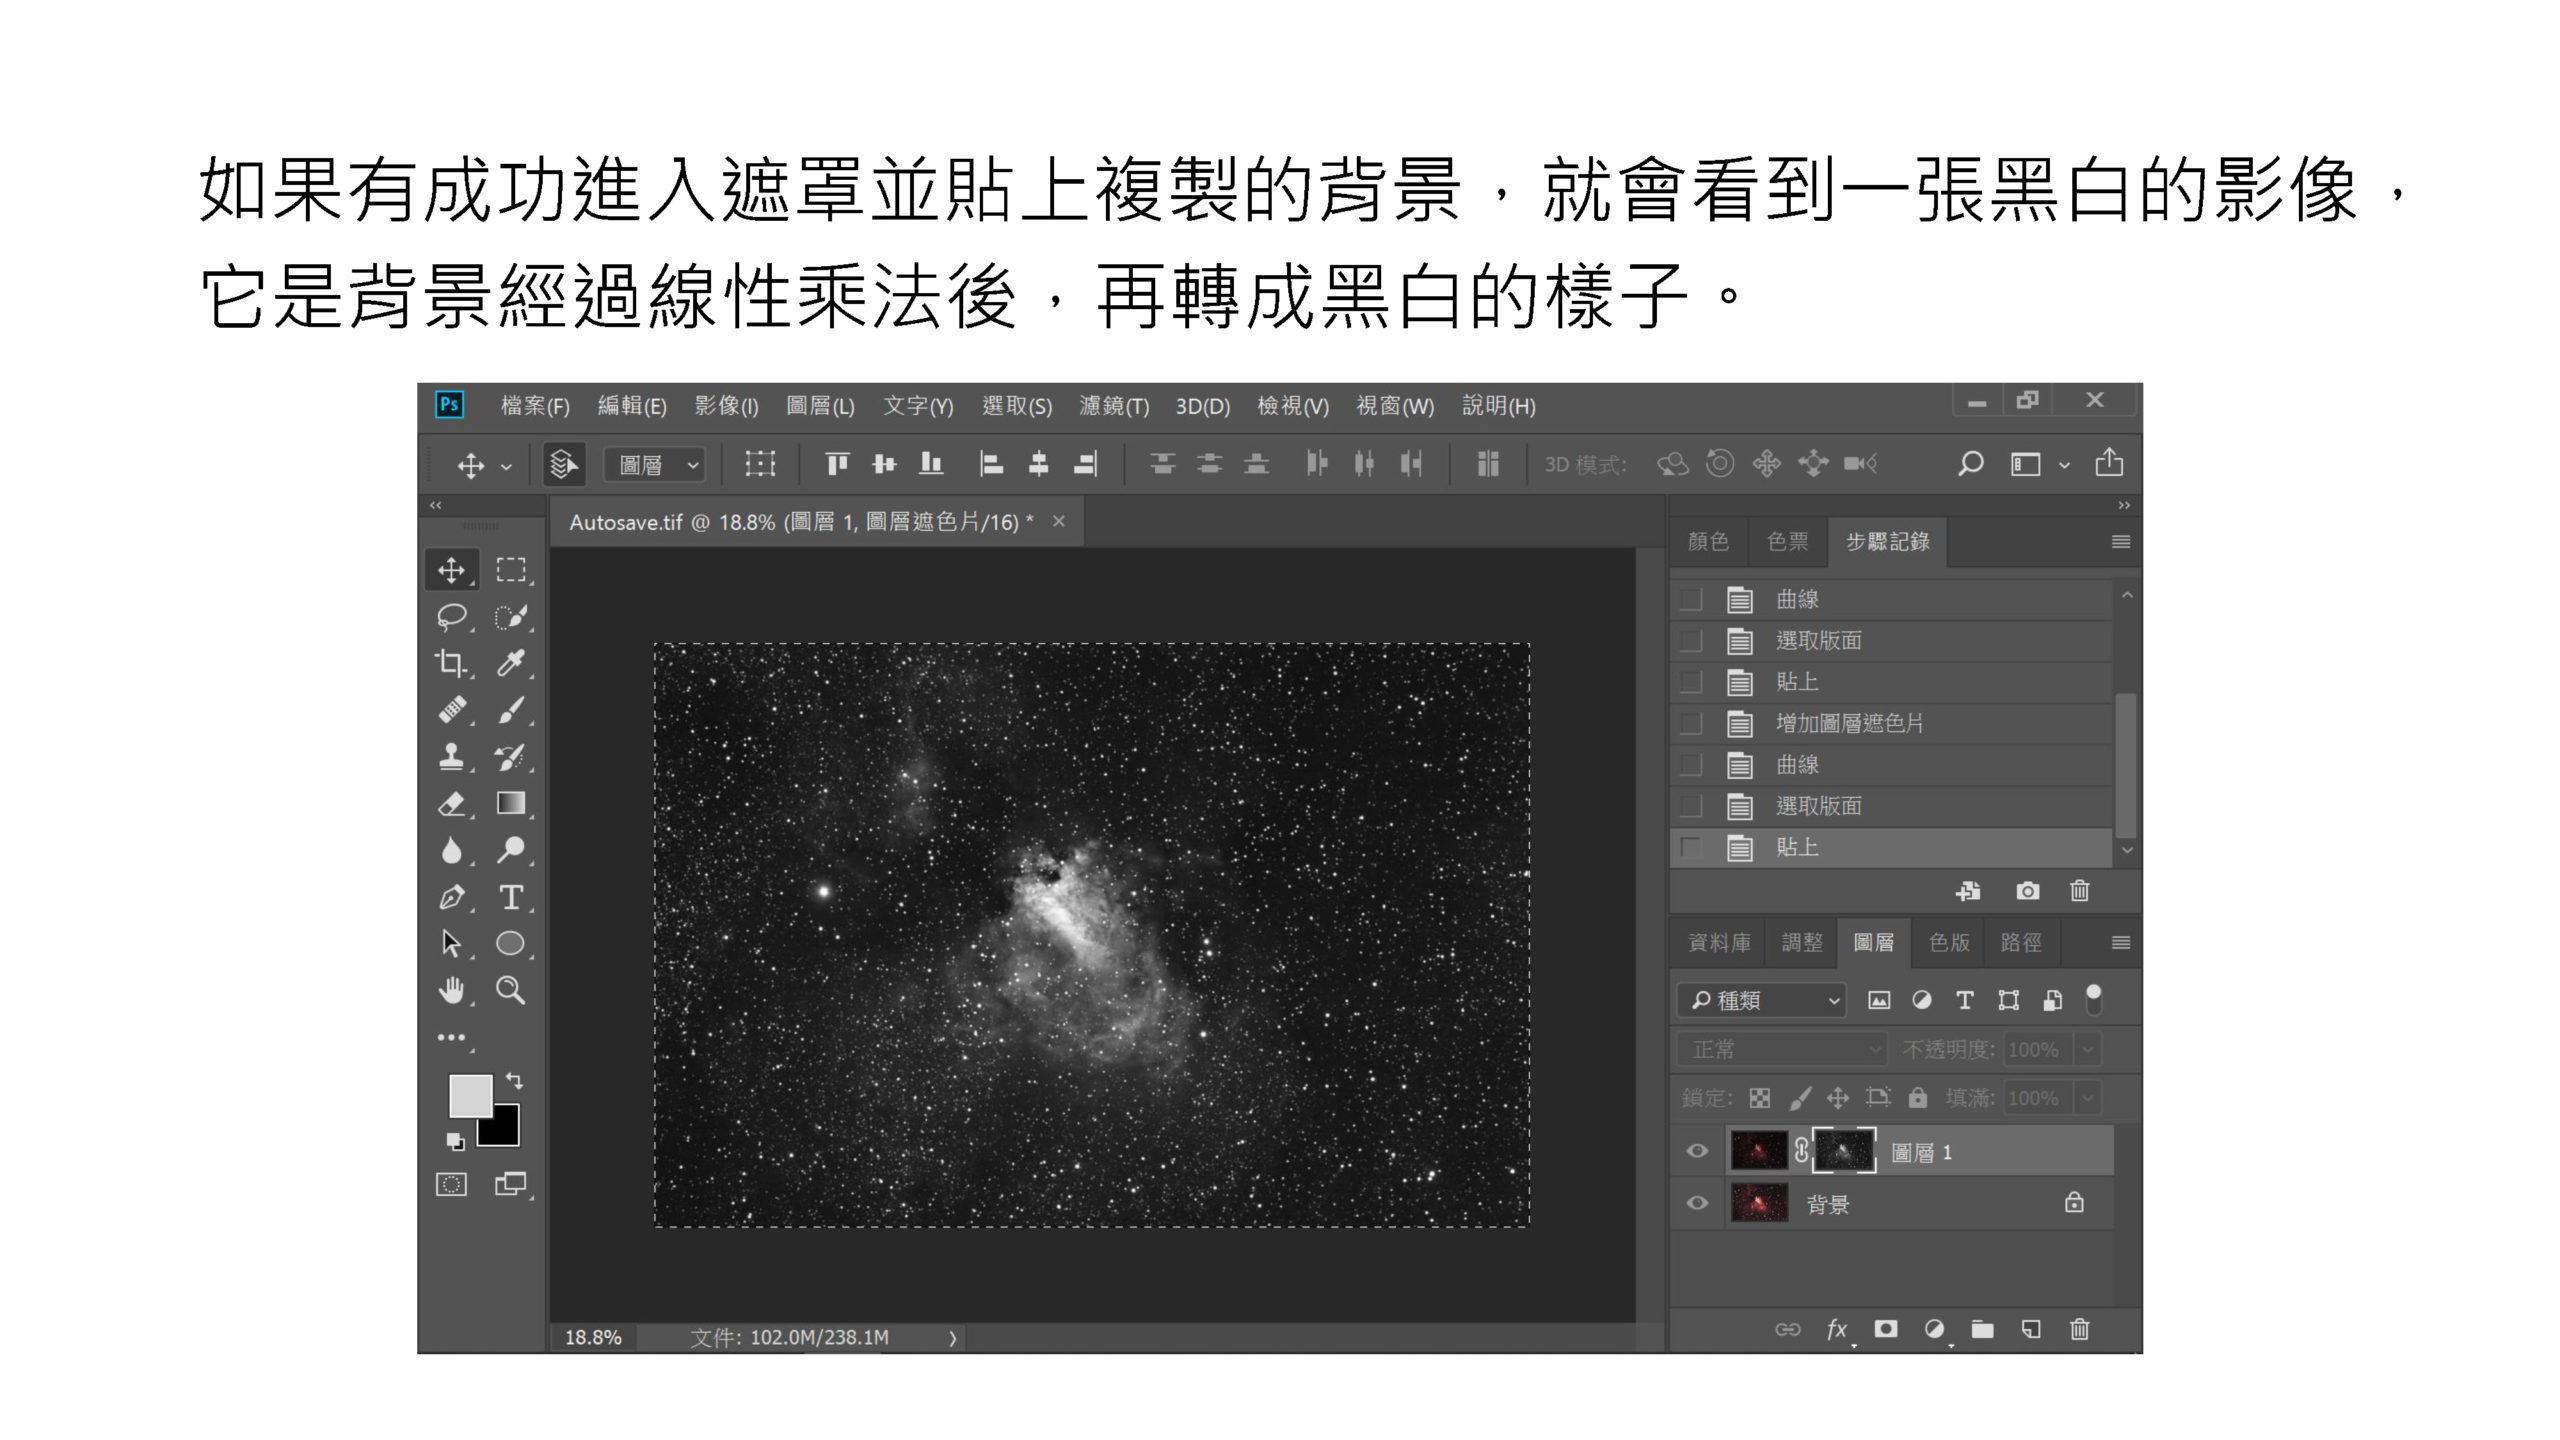Screen dimensions: 2560x1440
Task: Set history source on the 曲線 state
Action: click(1691, 598)
